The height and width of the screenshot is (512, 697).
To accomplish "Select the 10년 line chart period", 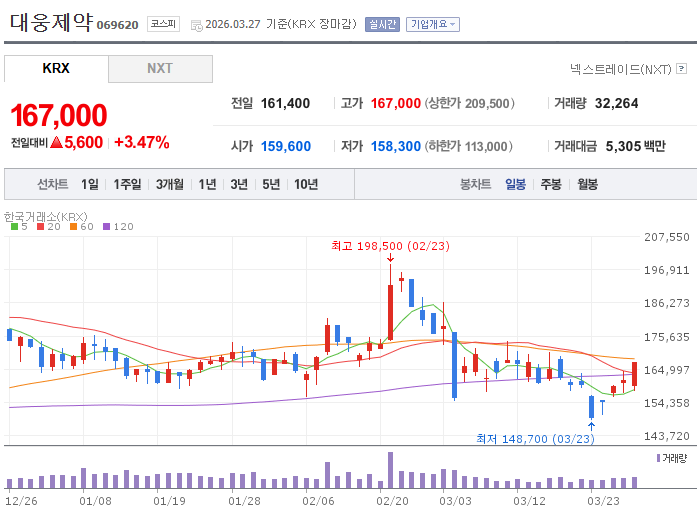I will (306, 184).
